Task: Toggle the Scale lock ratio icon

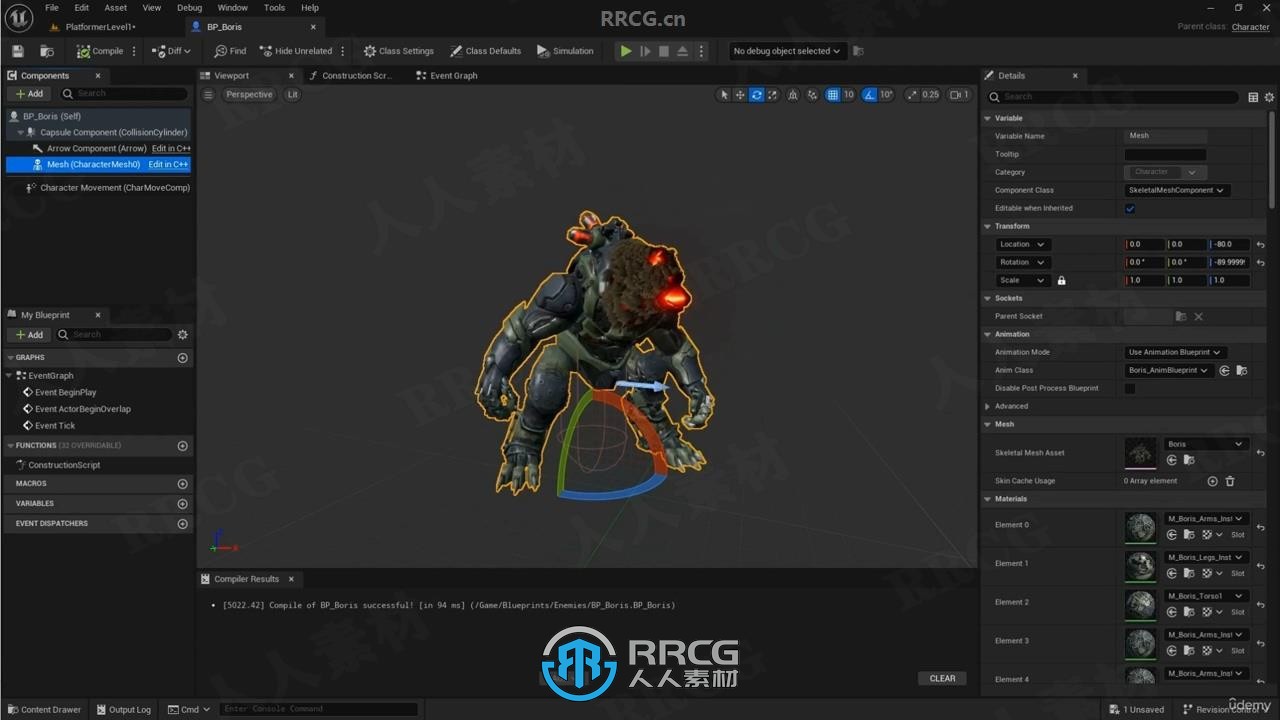Action: (x=1061, y=281)
